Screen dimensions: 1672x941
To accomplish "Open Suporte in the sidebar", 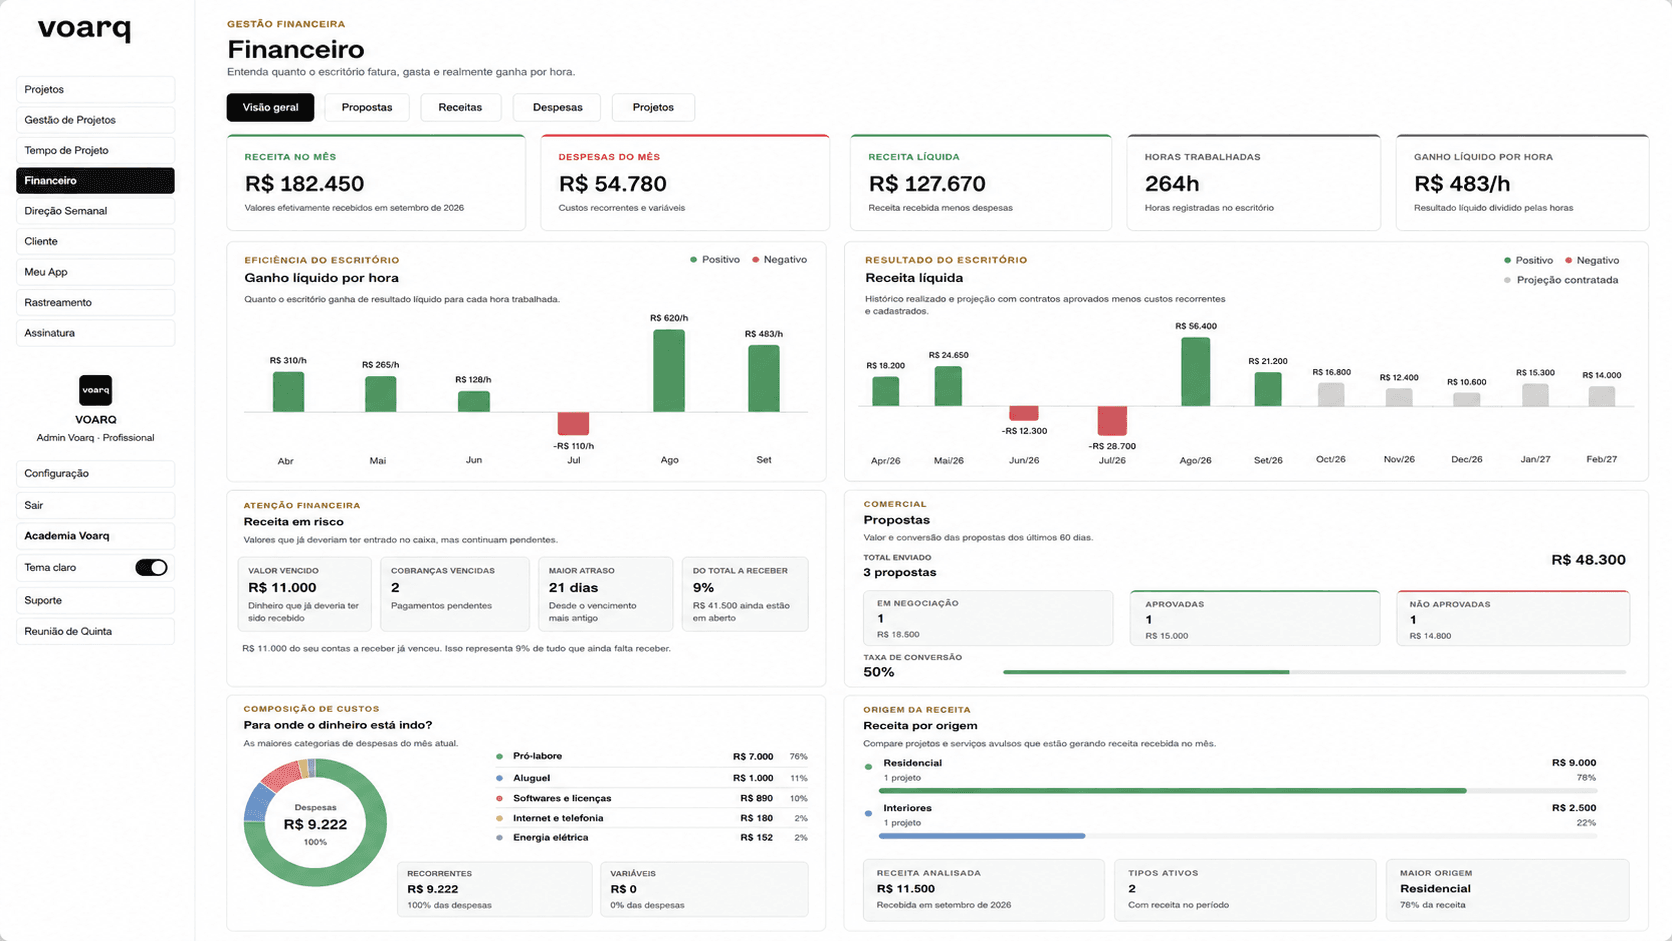I will [95, 600].
